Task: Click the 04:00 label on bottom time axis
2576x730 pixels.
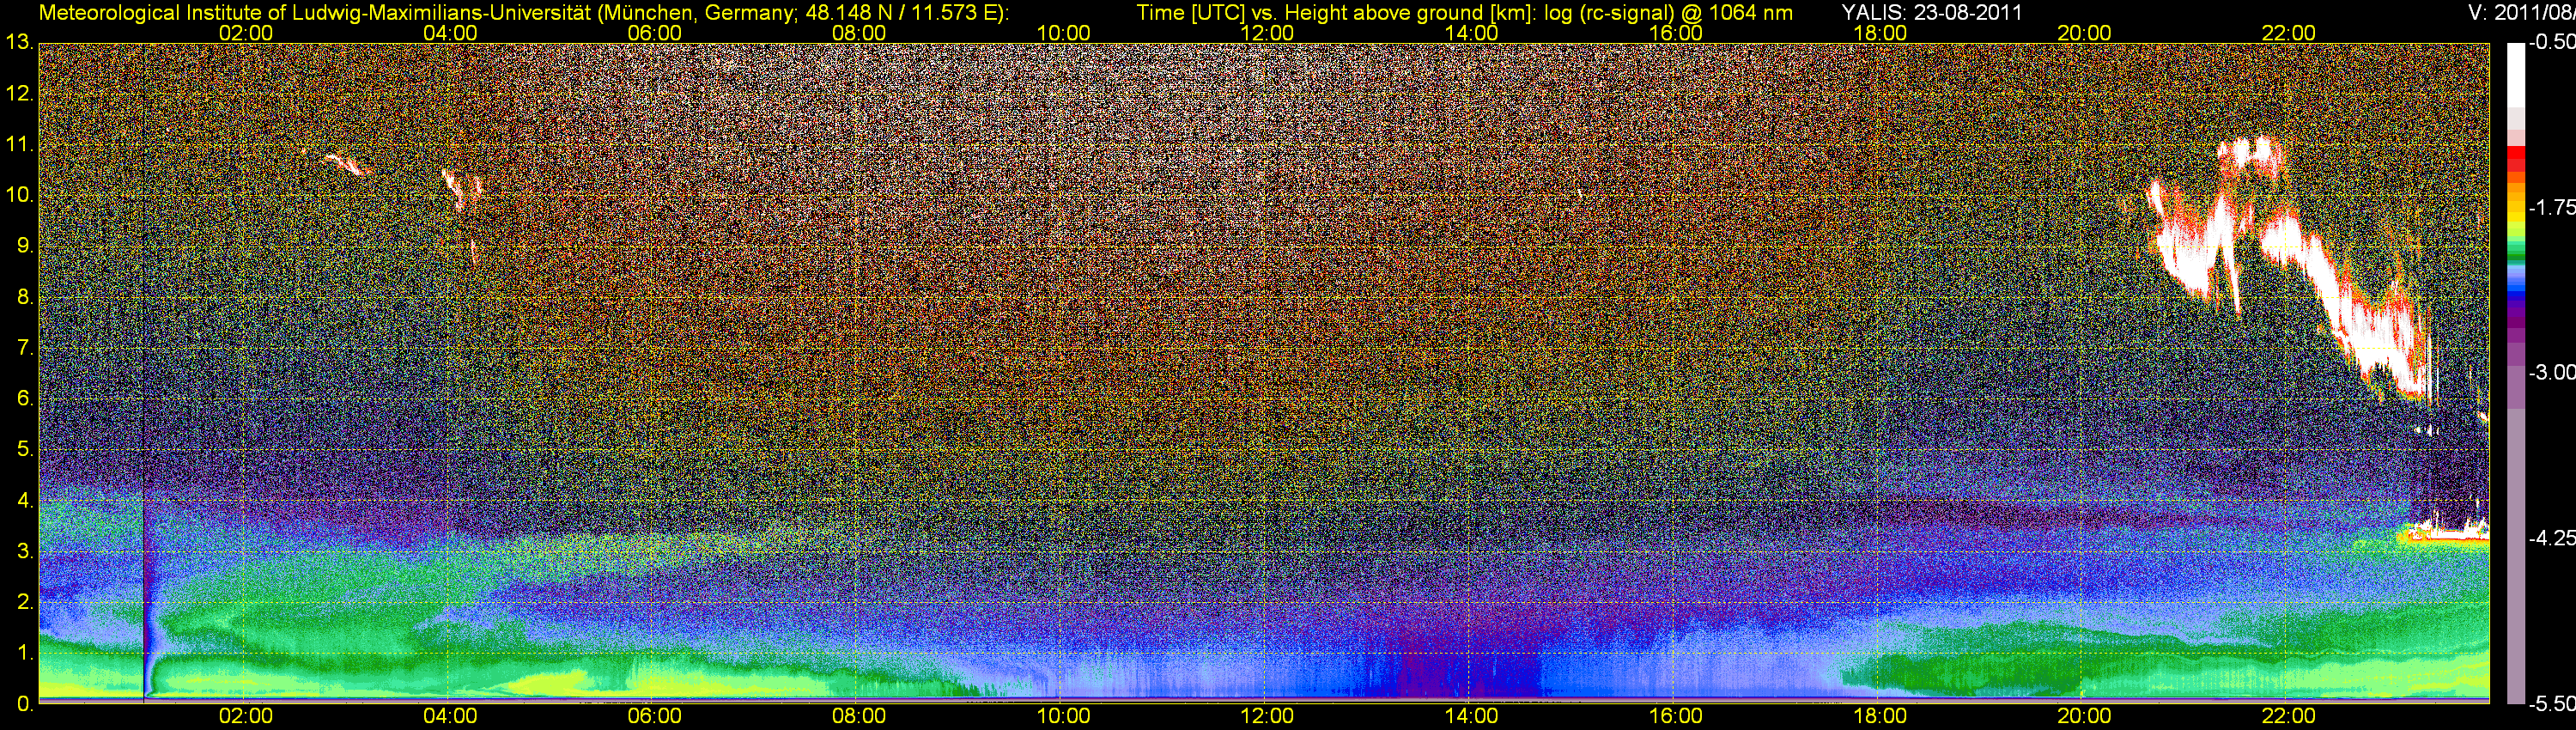Action: 450,717
